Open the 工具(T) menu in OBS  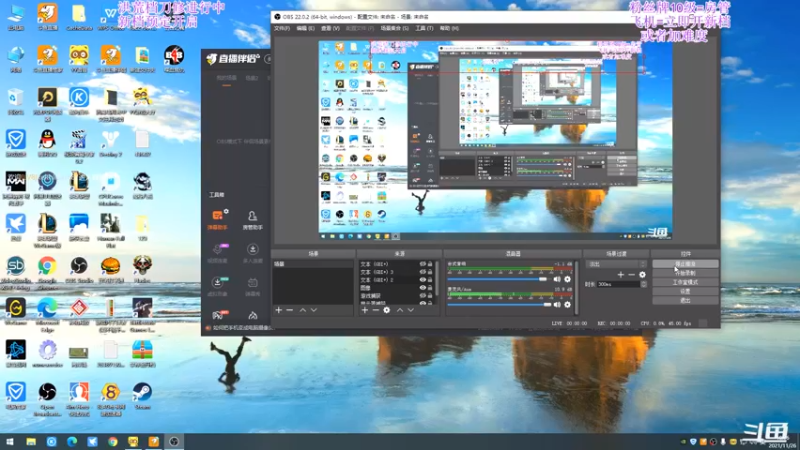pos(424,29)
